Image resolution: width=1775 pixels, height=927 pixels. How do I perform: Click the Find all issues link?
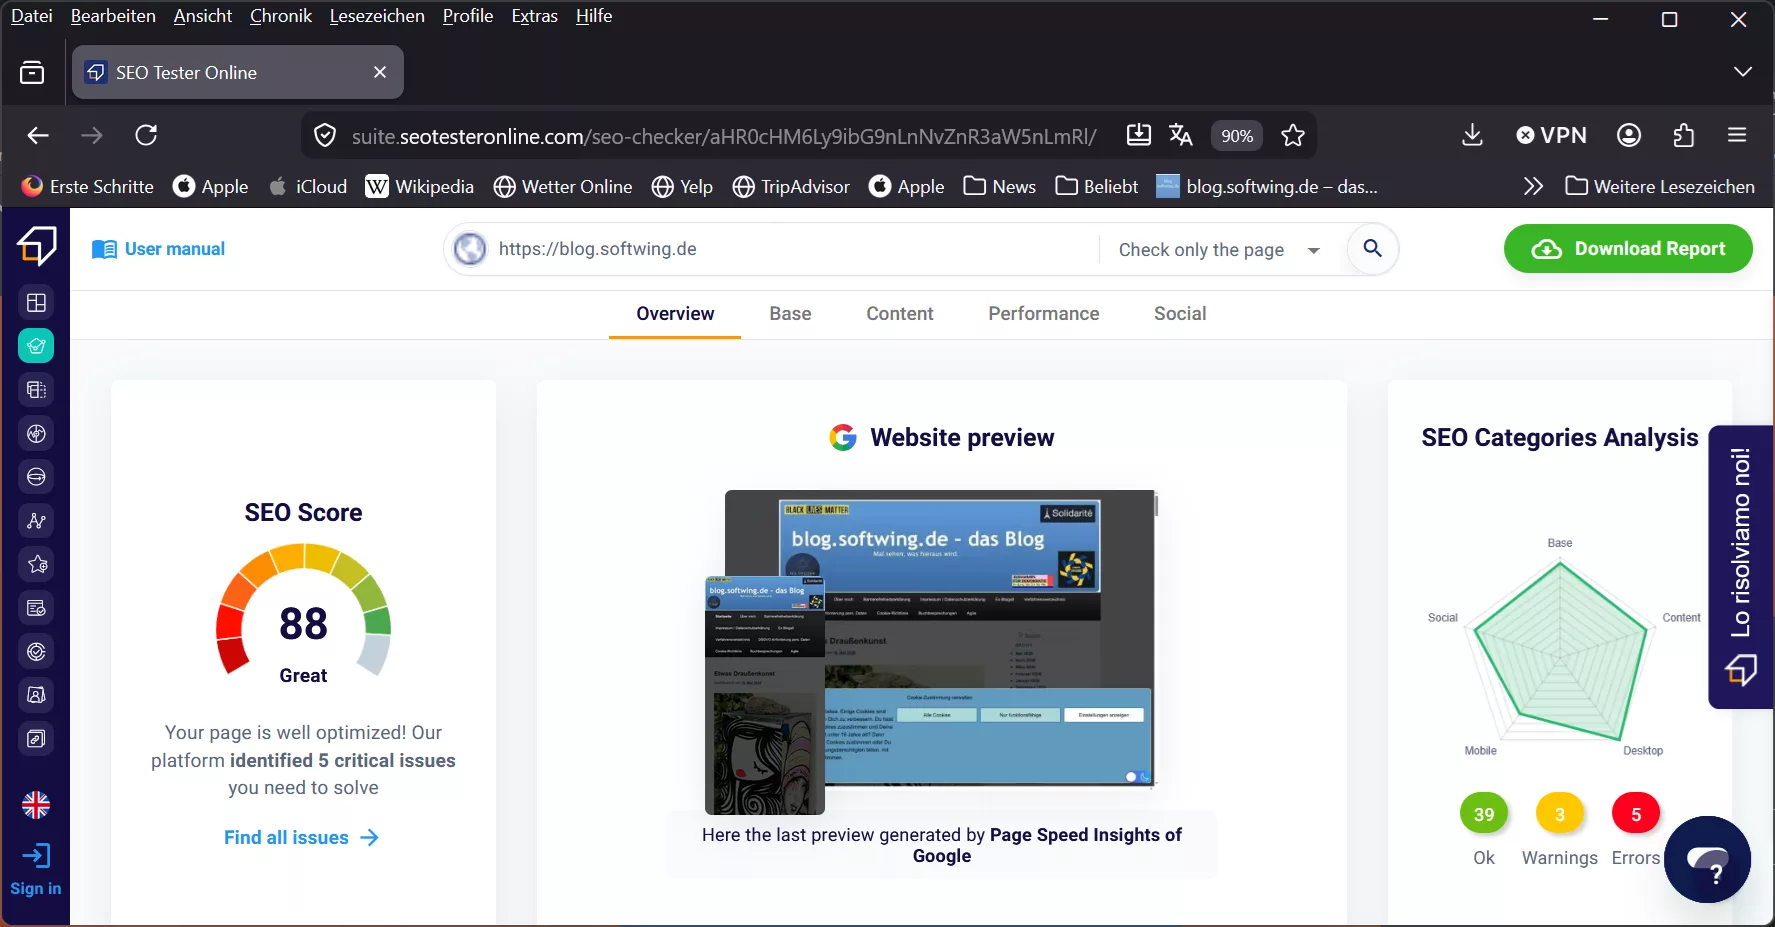tap(301, 838)
